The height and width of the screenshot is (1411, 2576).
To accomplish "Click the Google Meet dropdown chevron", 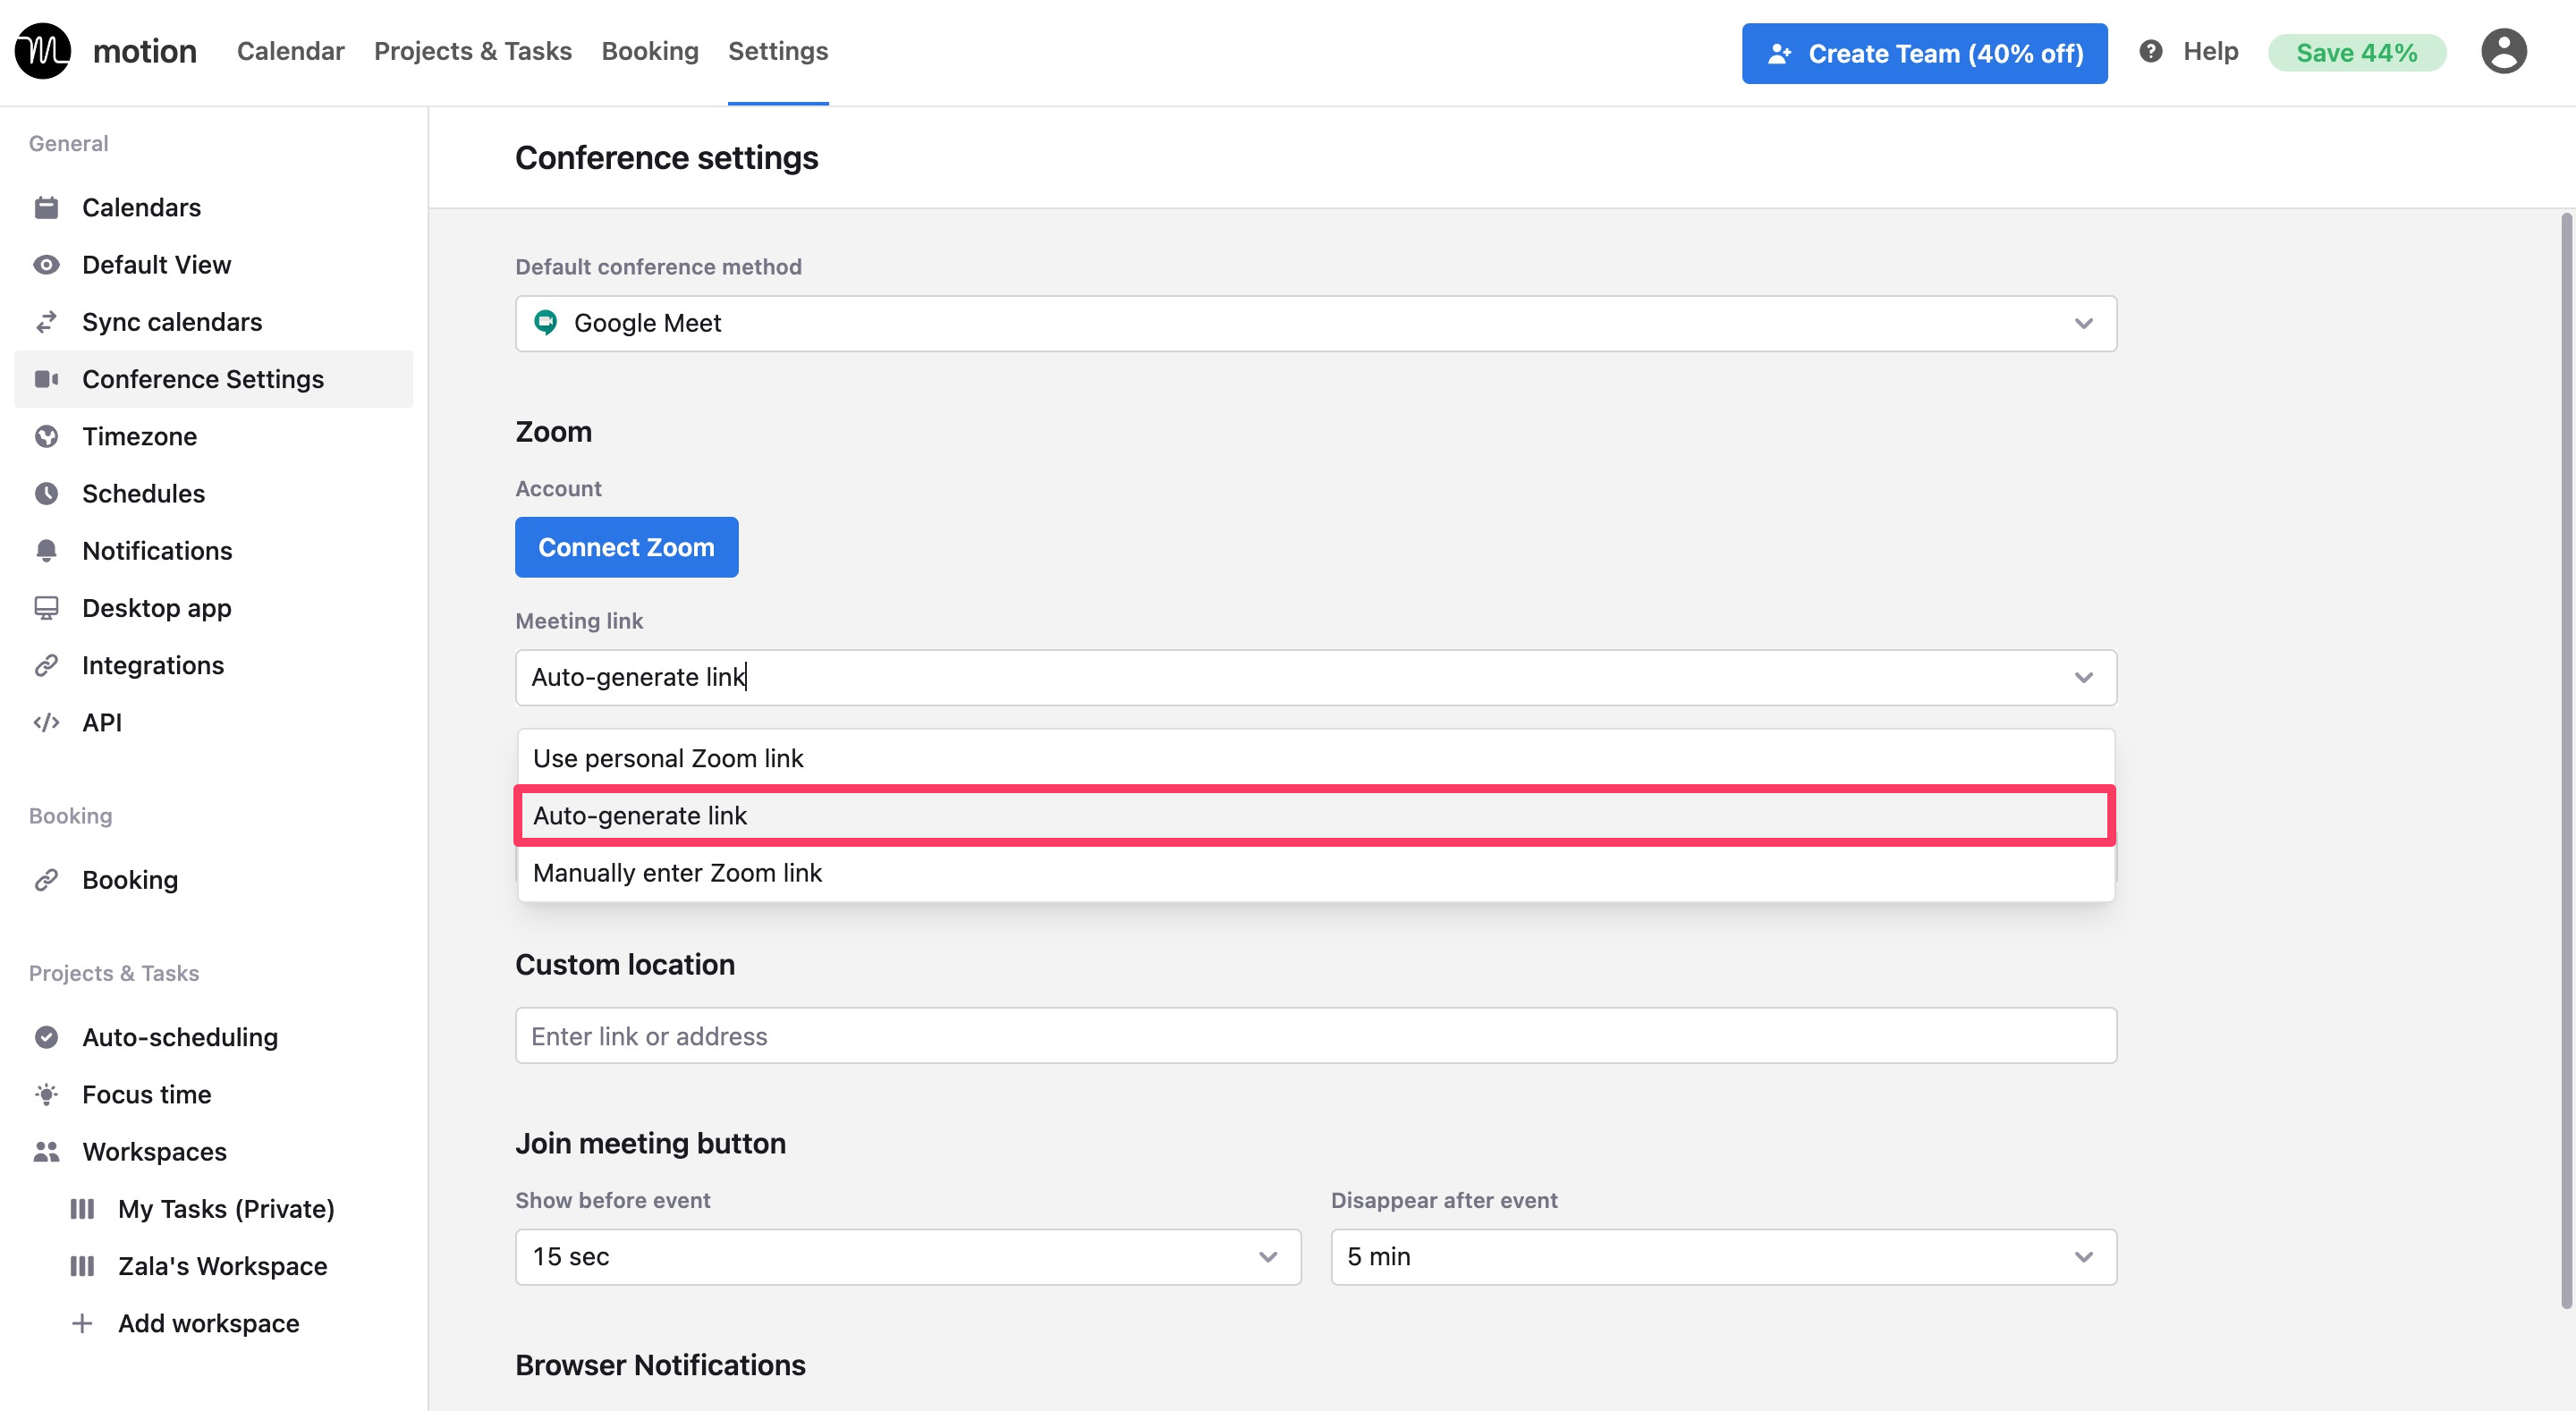I will [2084, 323].
